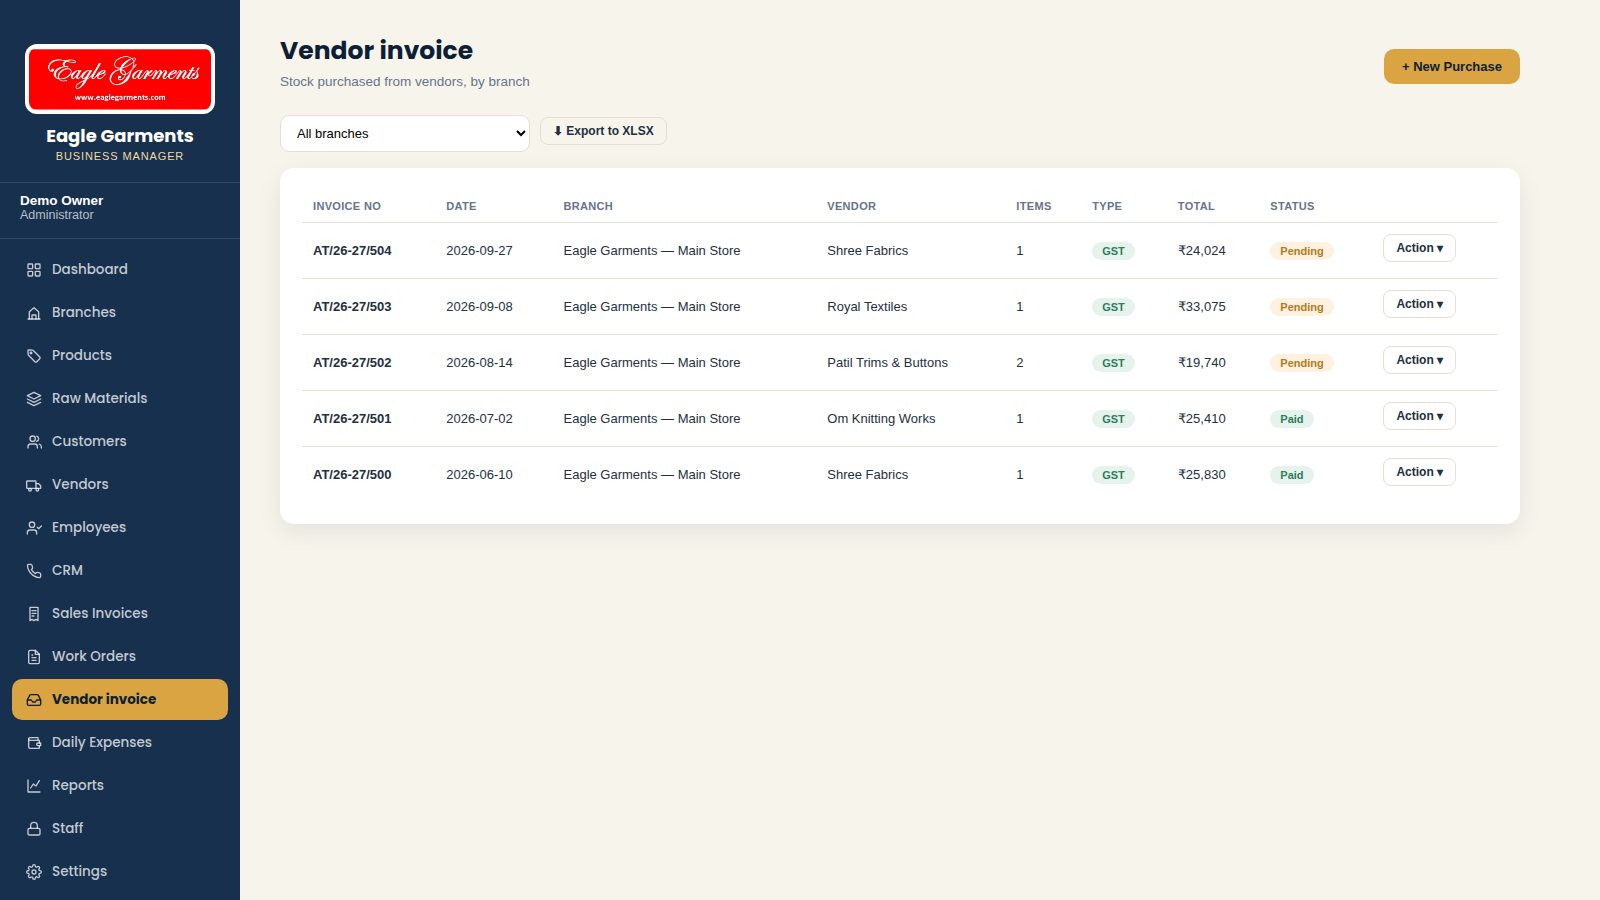Click invoice number AT/26-27/504
This screenshot has width=1600, height=900.
[352, 251]
